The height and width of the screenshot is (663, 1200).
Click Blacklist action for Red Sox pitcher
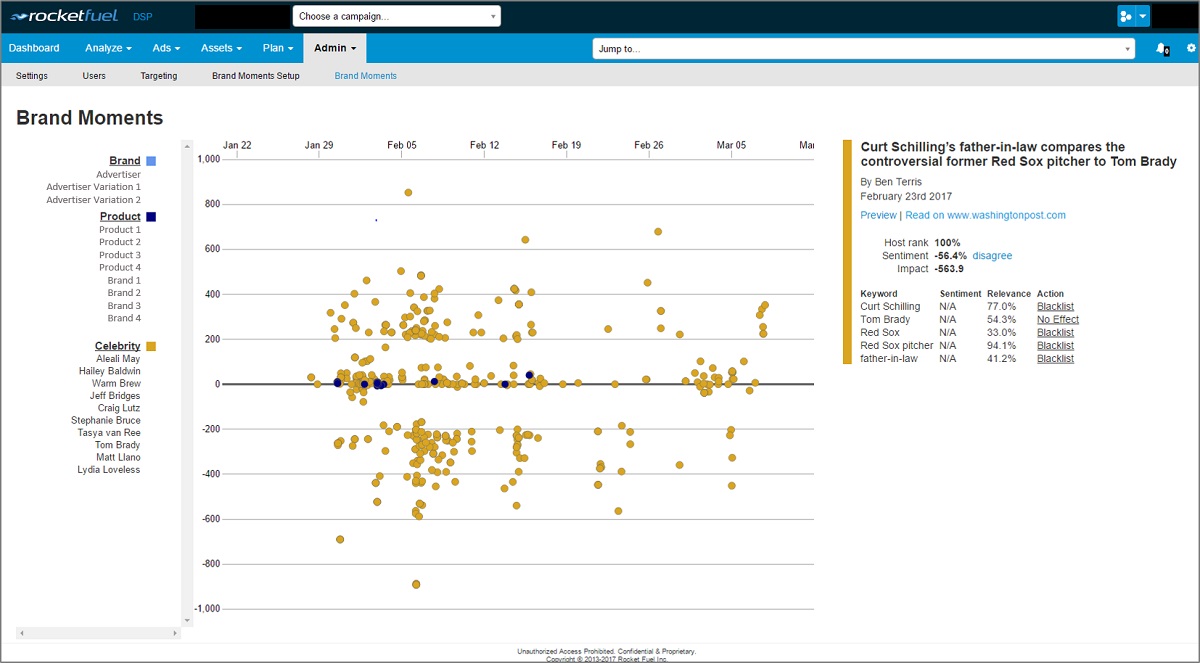tap(1055, 346)
